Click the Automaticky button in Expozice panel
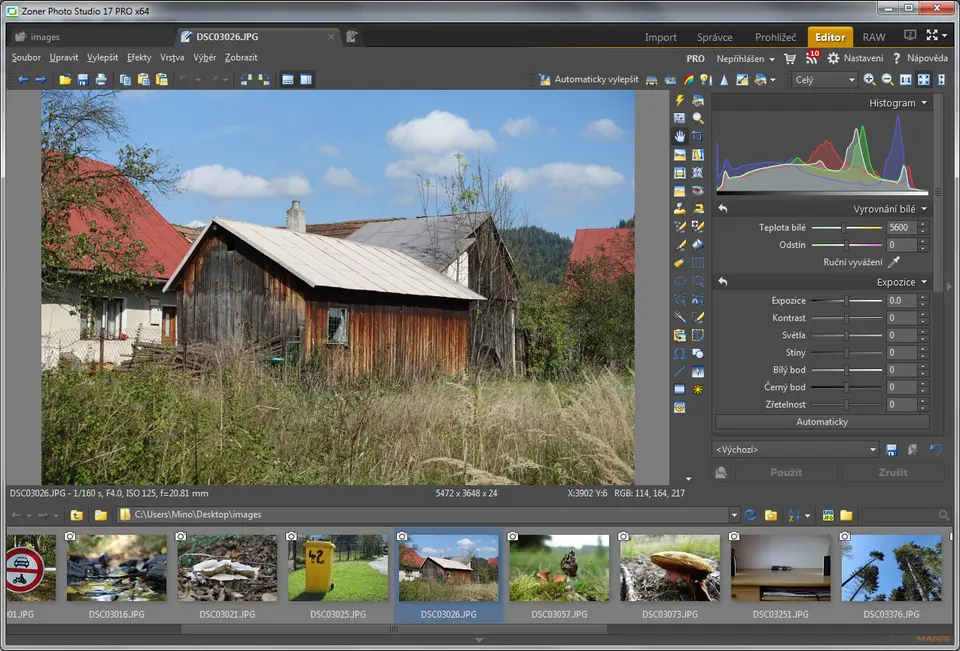Screen dimensions: 960x651 [x=821, y=422]
